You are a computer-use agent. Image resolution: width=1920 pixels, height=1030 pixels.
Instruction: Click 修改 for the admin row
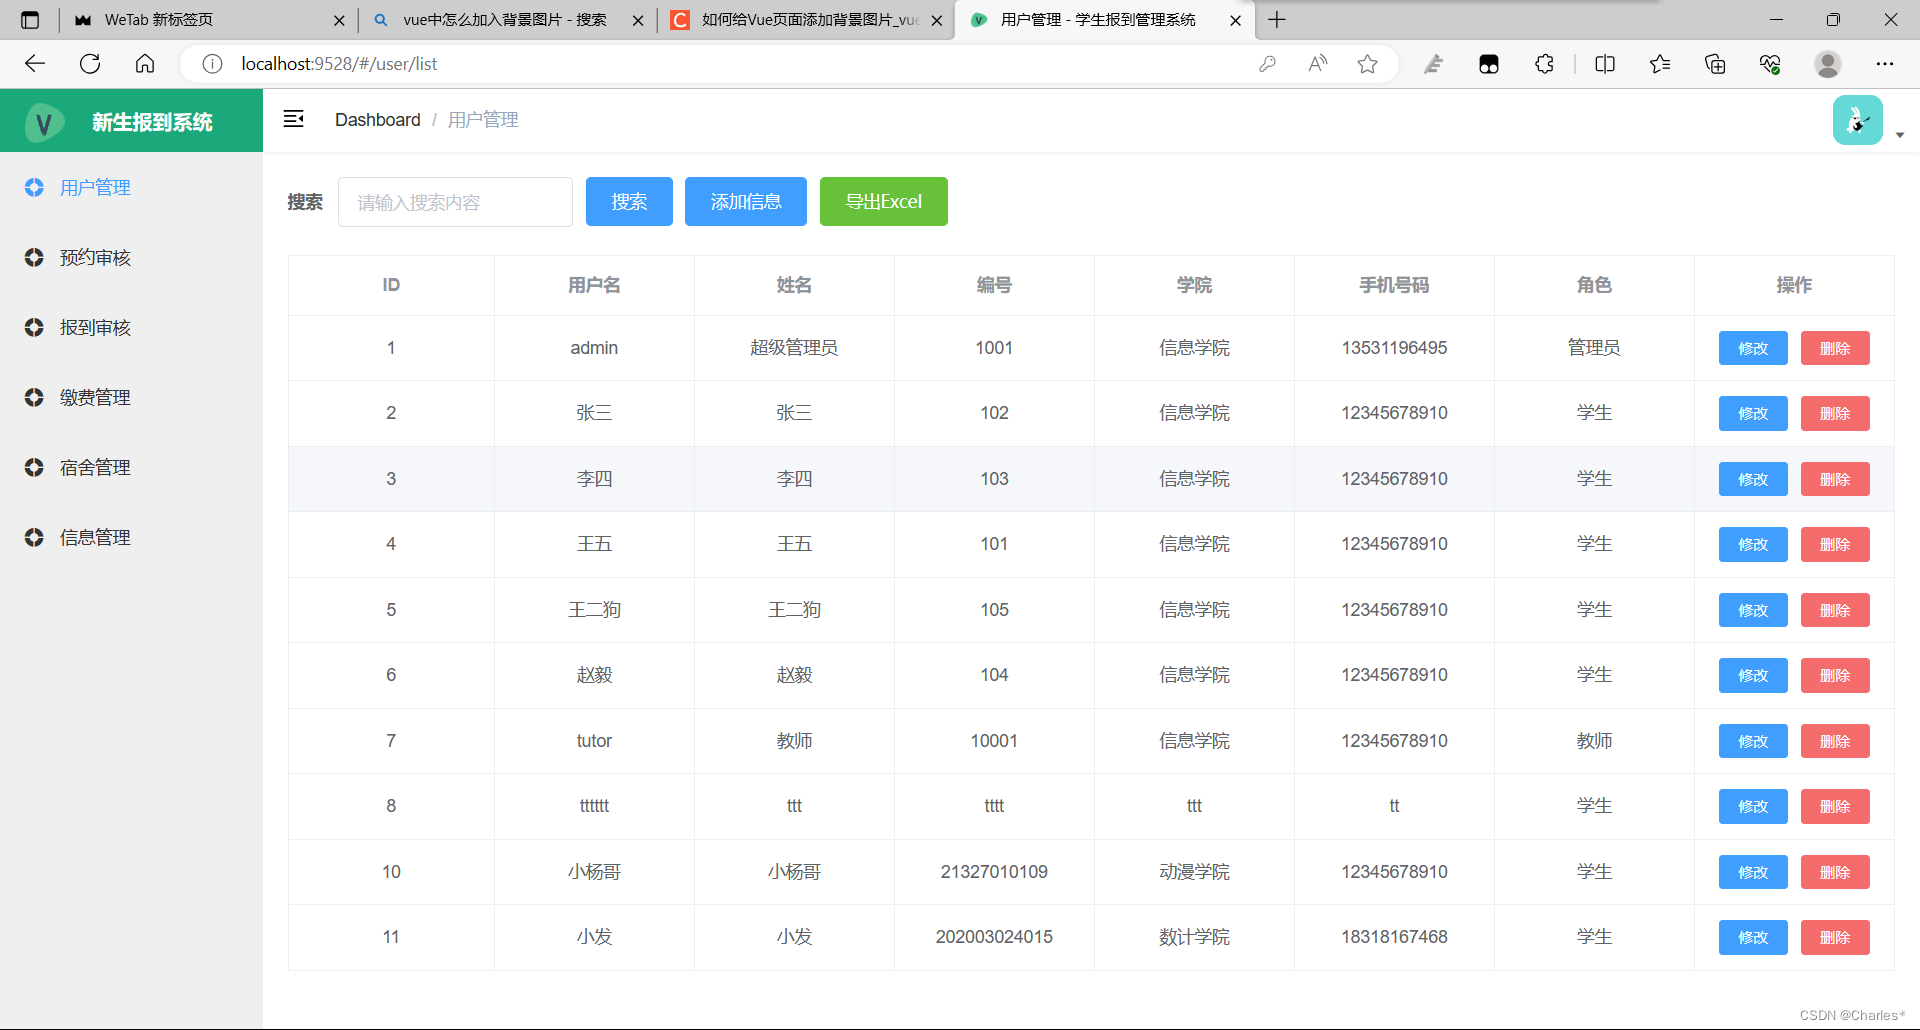1753,348
